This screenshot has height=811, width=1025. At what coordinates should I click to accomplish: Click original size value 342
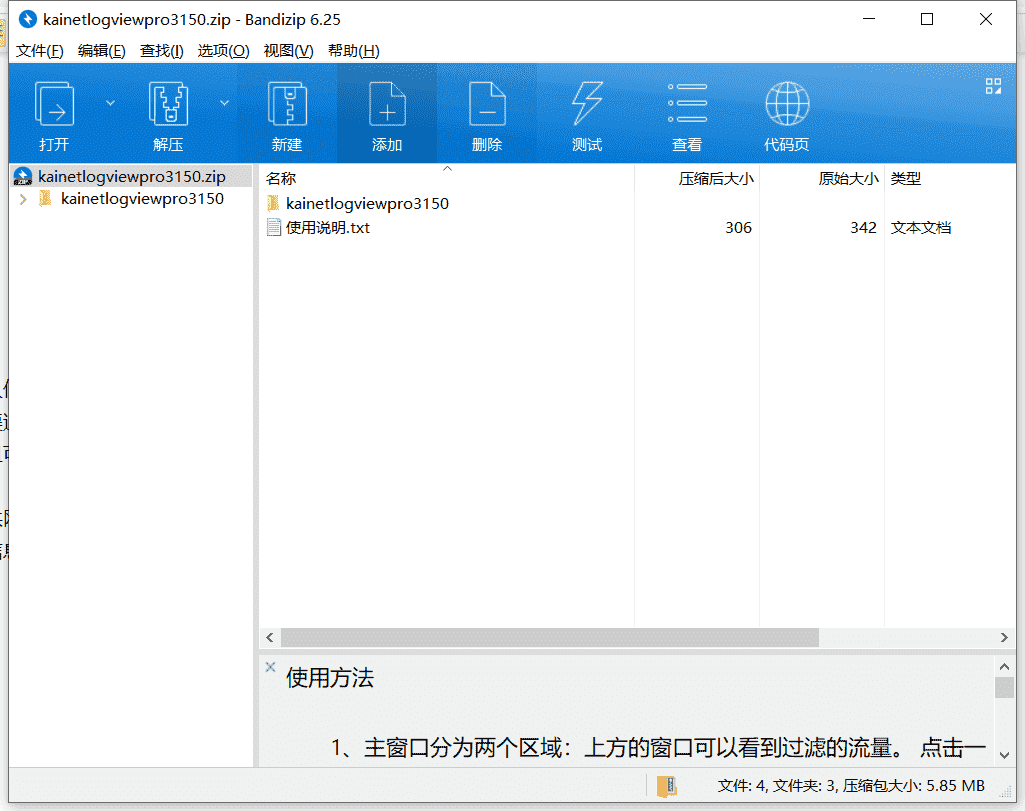863,227
